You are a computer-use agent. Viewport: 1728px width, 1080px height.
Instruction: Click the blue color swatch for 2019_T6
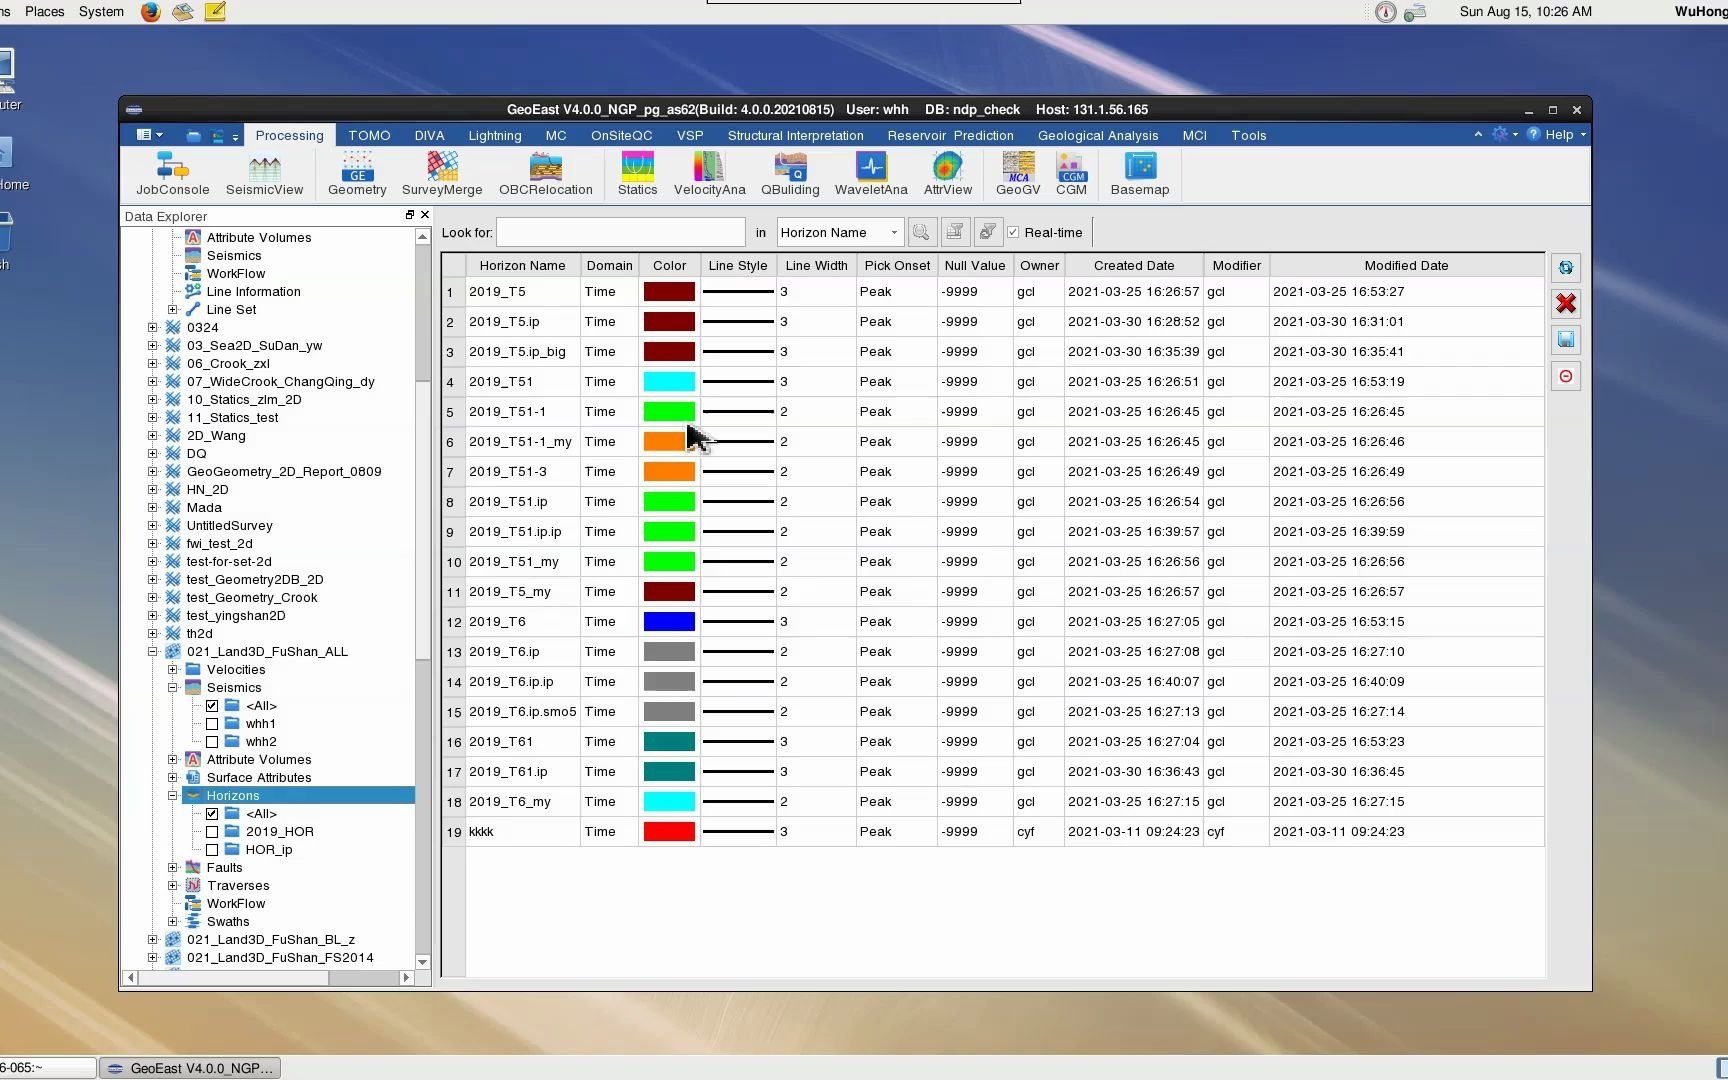(669, 622)
